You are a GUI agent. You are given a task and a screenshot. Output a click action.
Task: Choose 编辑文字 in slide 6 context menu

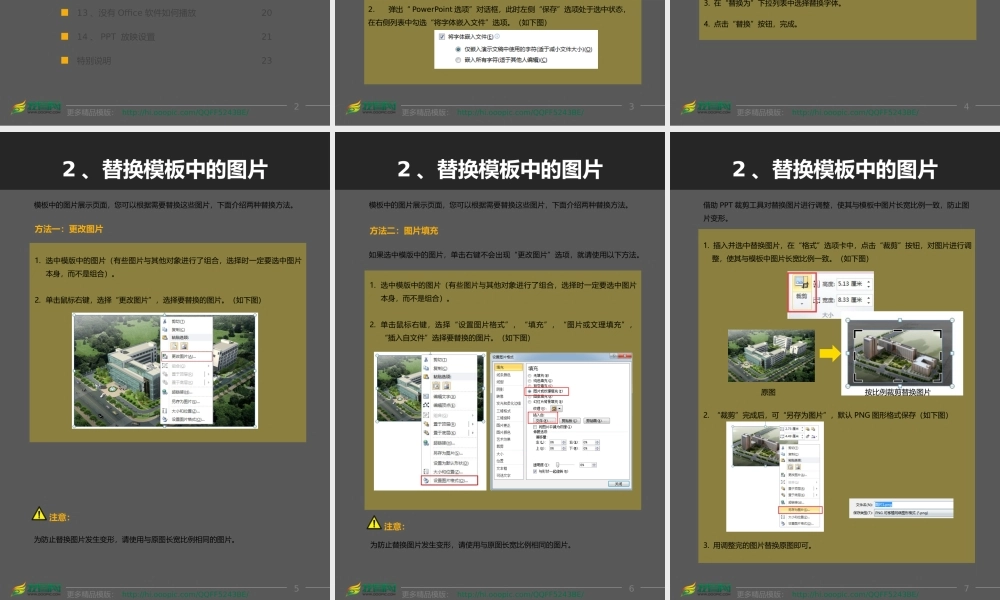point(445,397)
